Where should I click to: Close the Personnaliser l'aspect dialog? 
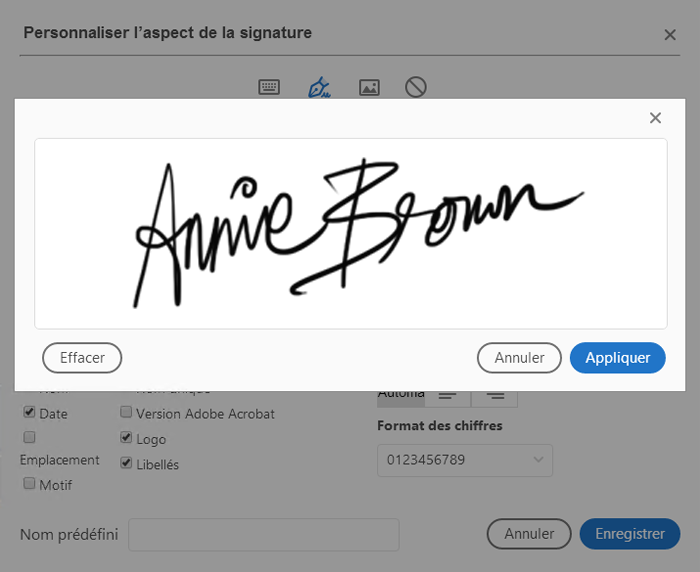pyautogui.click(x=670, y=35)
